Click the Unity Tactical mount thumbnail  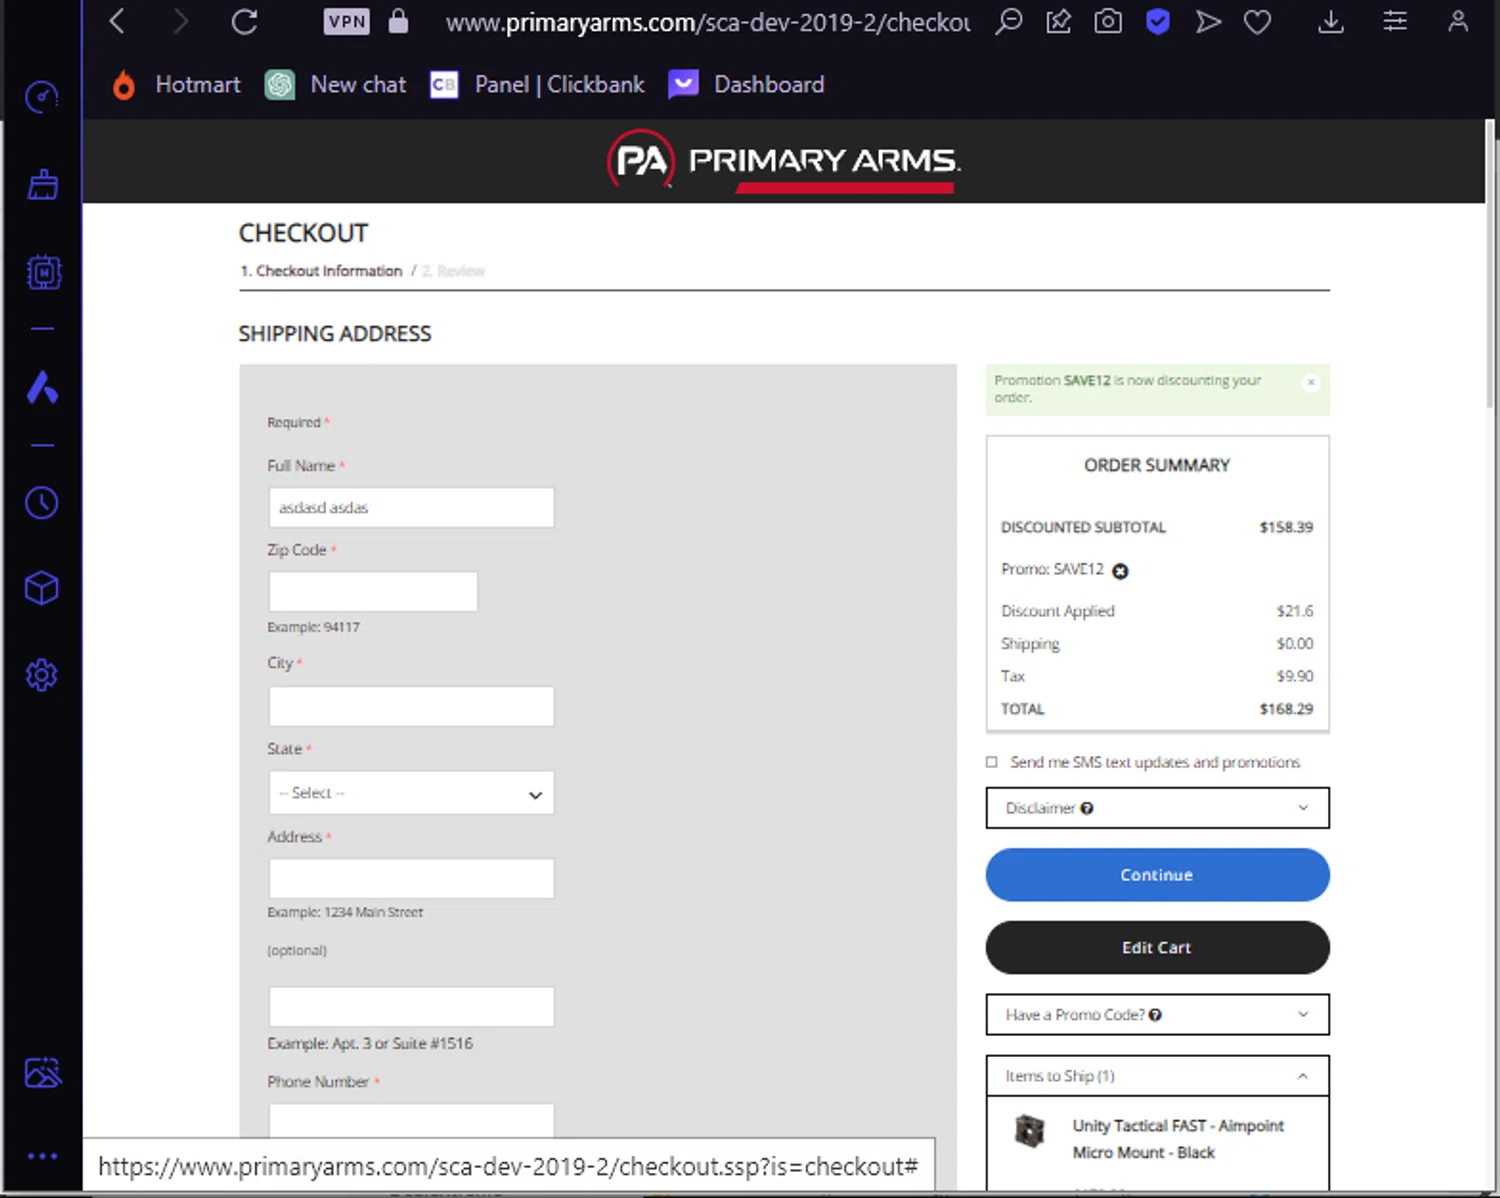(1029, 1131)
